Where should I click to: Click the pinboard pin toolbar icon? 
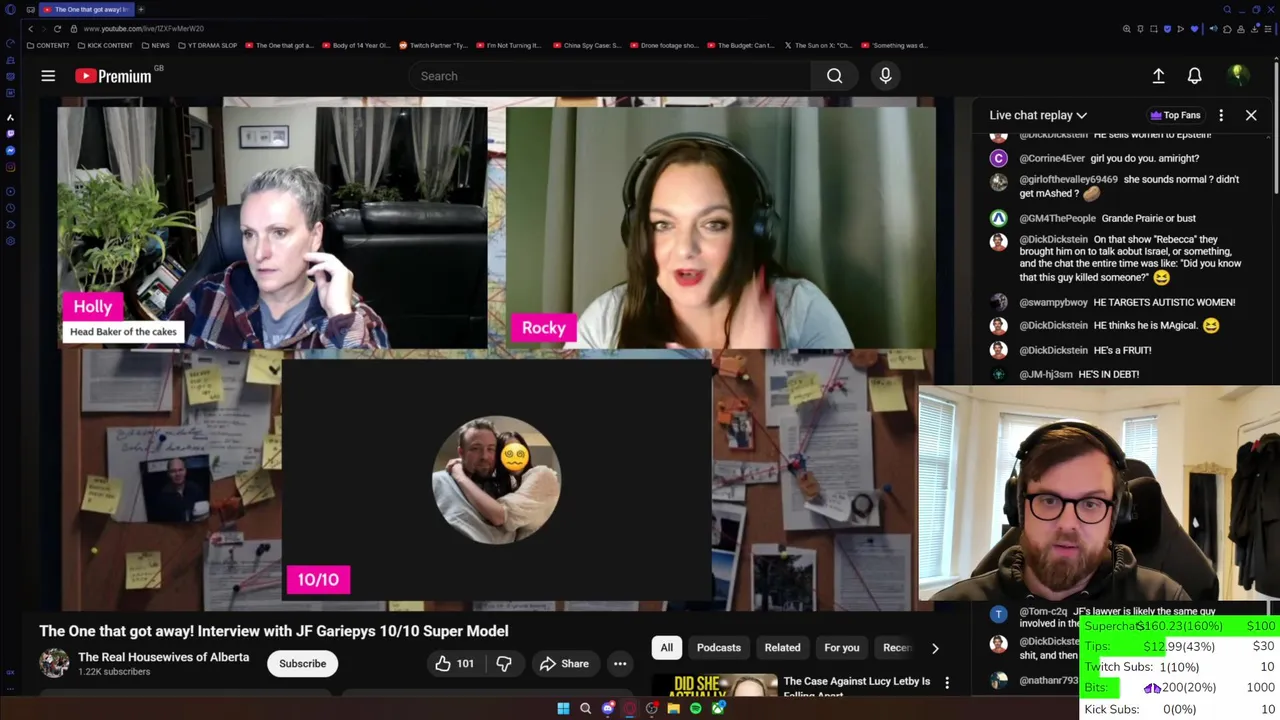(x=1140, y=29)
